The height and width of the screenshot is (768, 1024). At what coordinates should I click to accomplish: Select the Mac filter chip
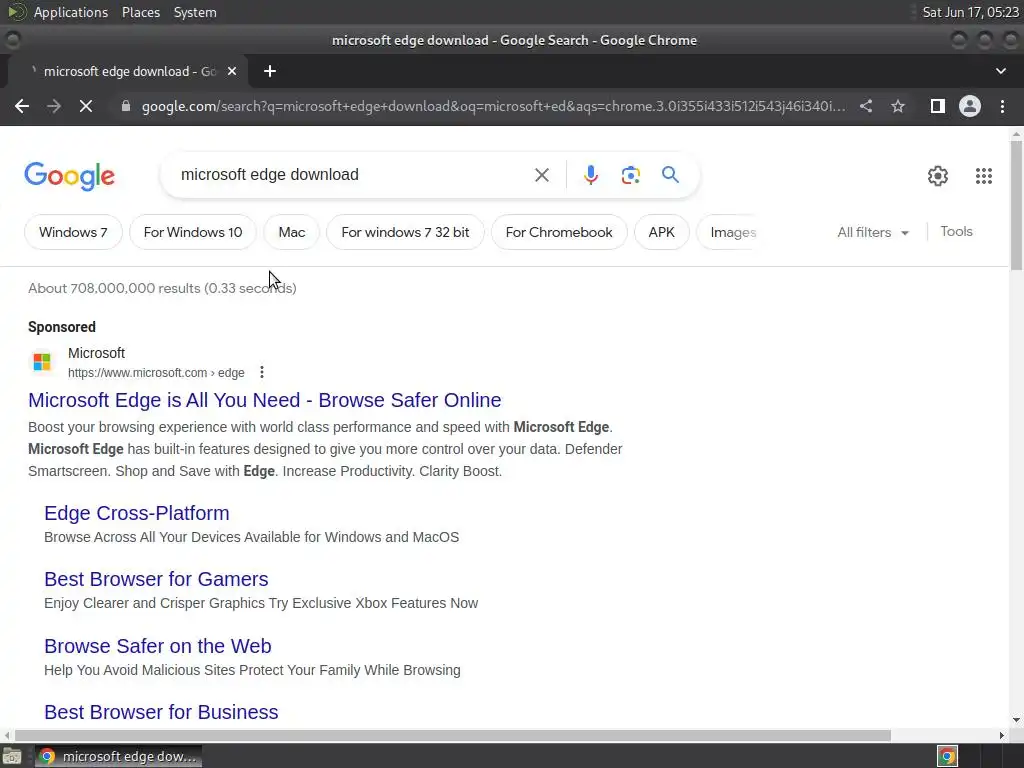pos(291,232)
